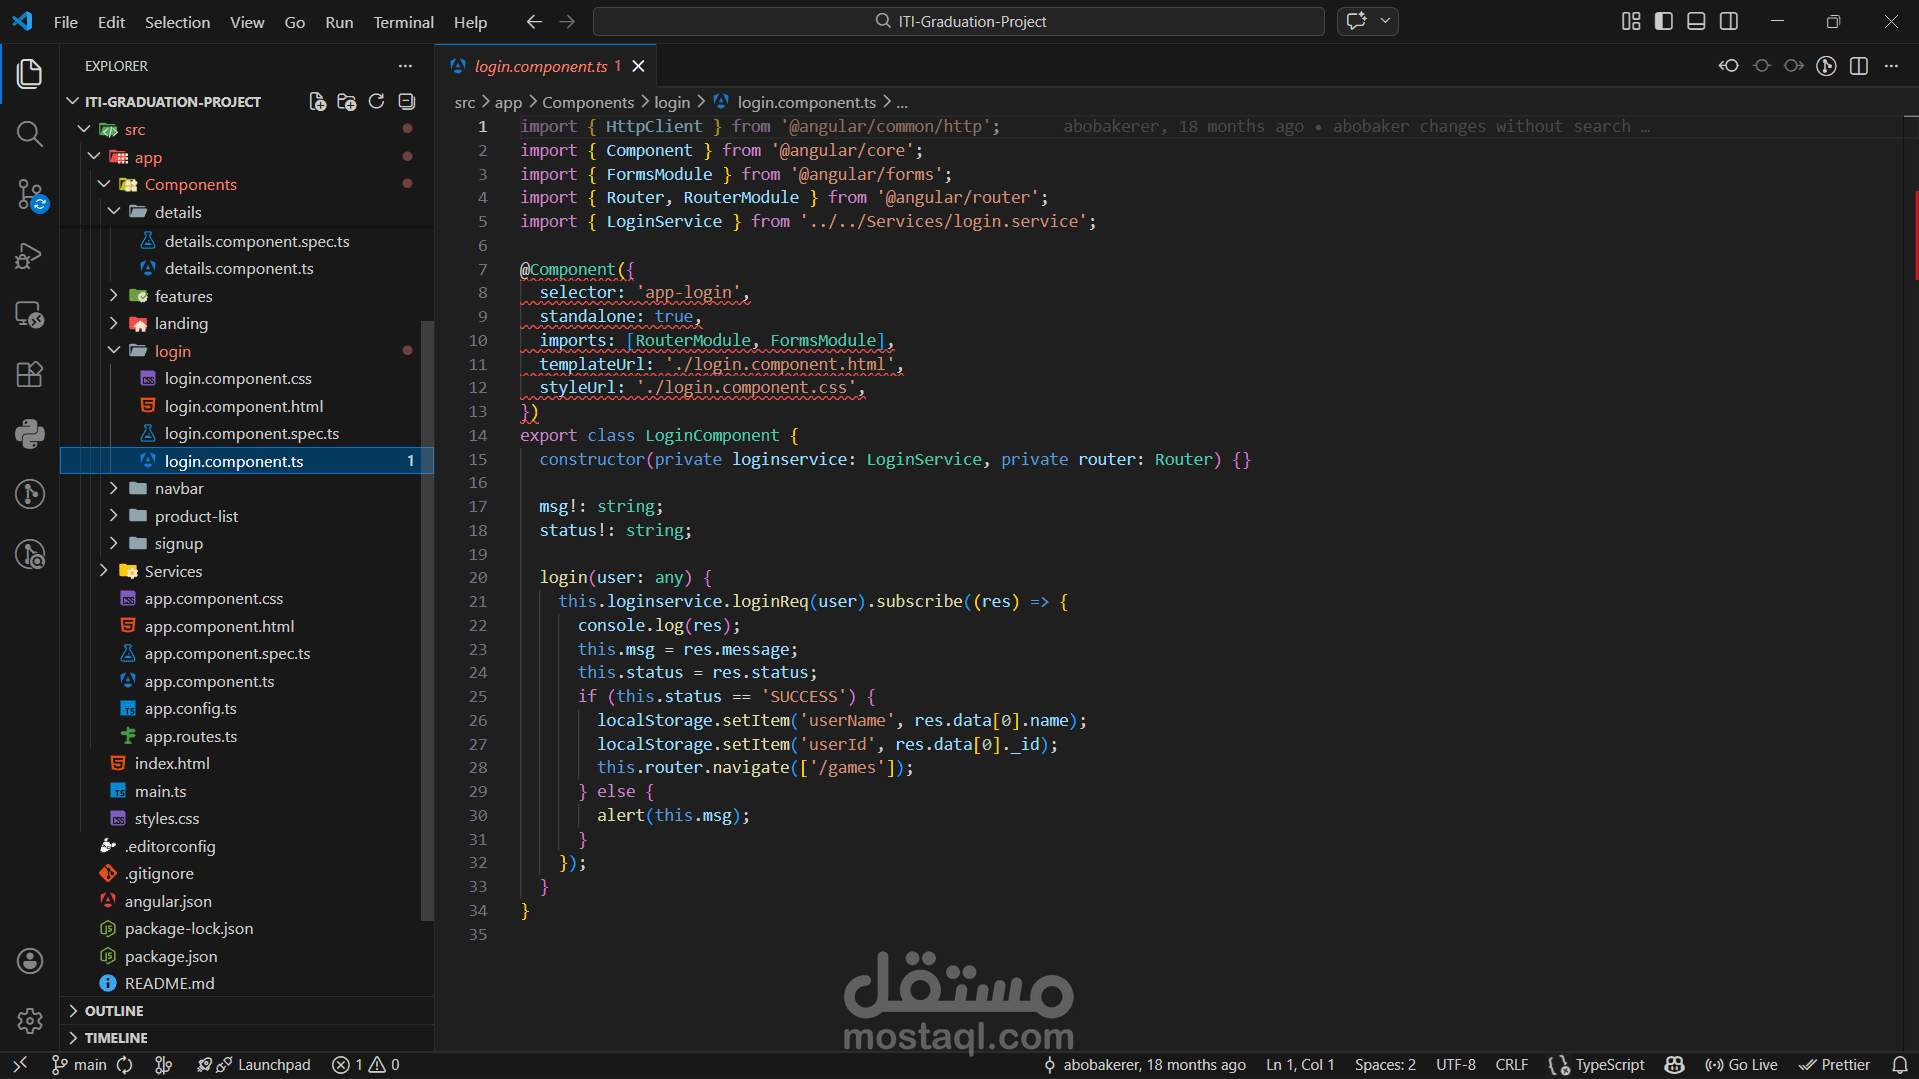The height and width of the screenshot is (1079, 1919).
Task: Toggle the primary side bar visibility
Action: tap(1664, 21)
